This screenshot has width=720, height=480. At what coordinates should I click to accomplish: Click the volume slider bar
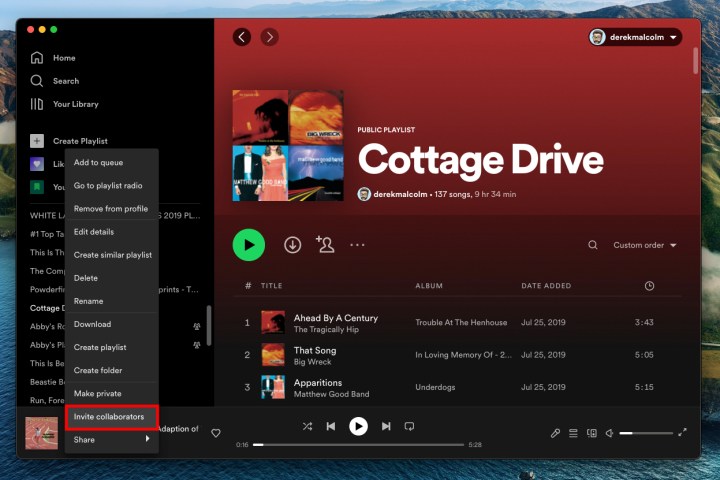pos(646,433)
